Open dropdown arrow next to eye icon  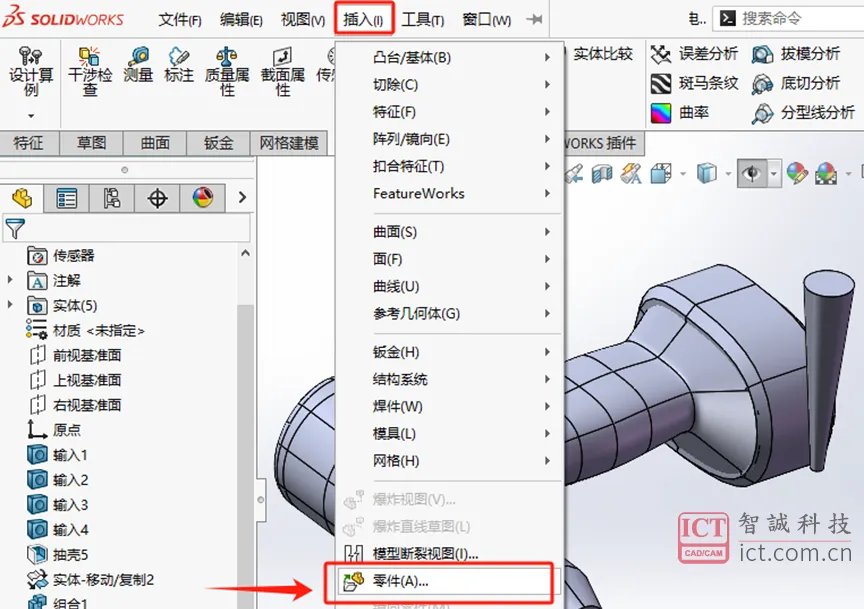click(x=774, y=174)
